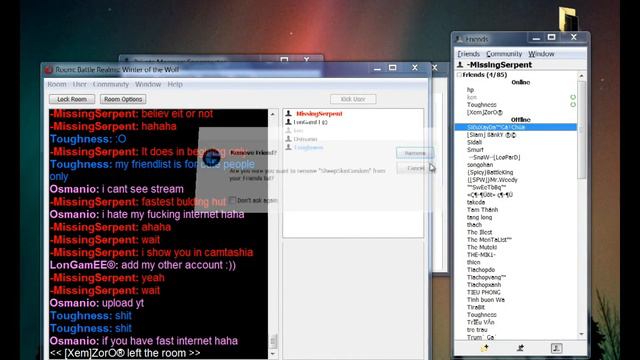Tick the "Don't ask again" checkbox in dialog
The width and height of the screenshot is (640, 360).
pos(233,200)
